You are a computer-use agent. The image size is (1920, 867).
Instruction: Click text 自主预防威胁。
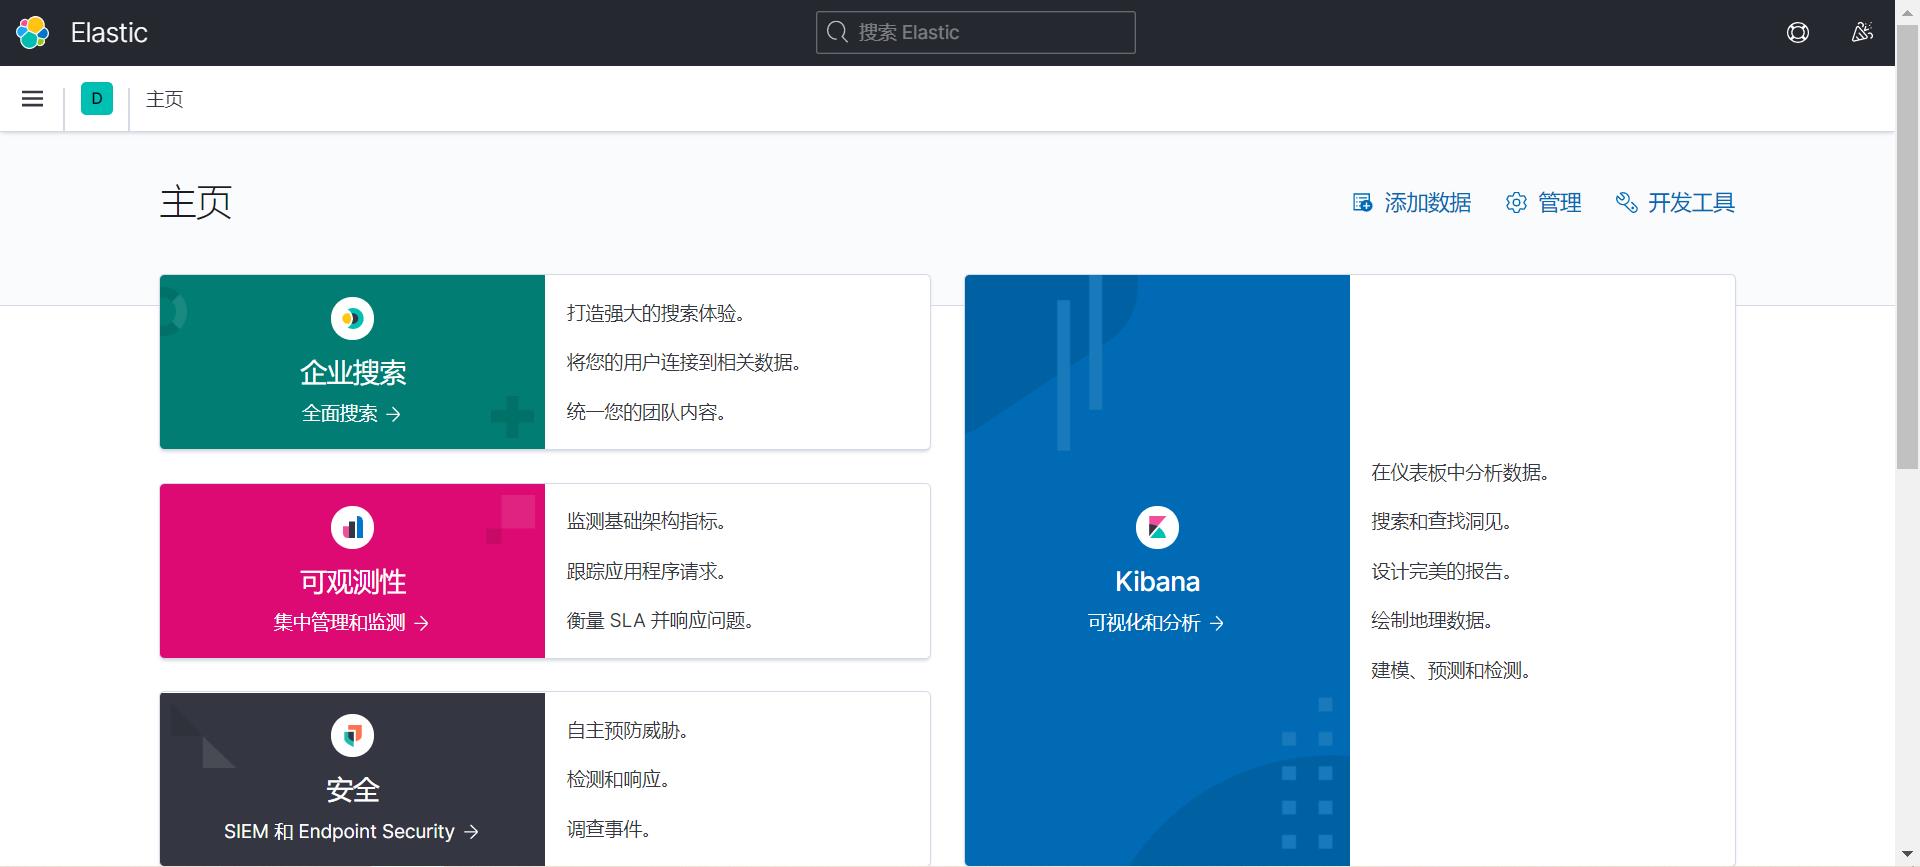coord(627,731)
